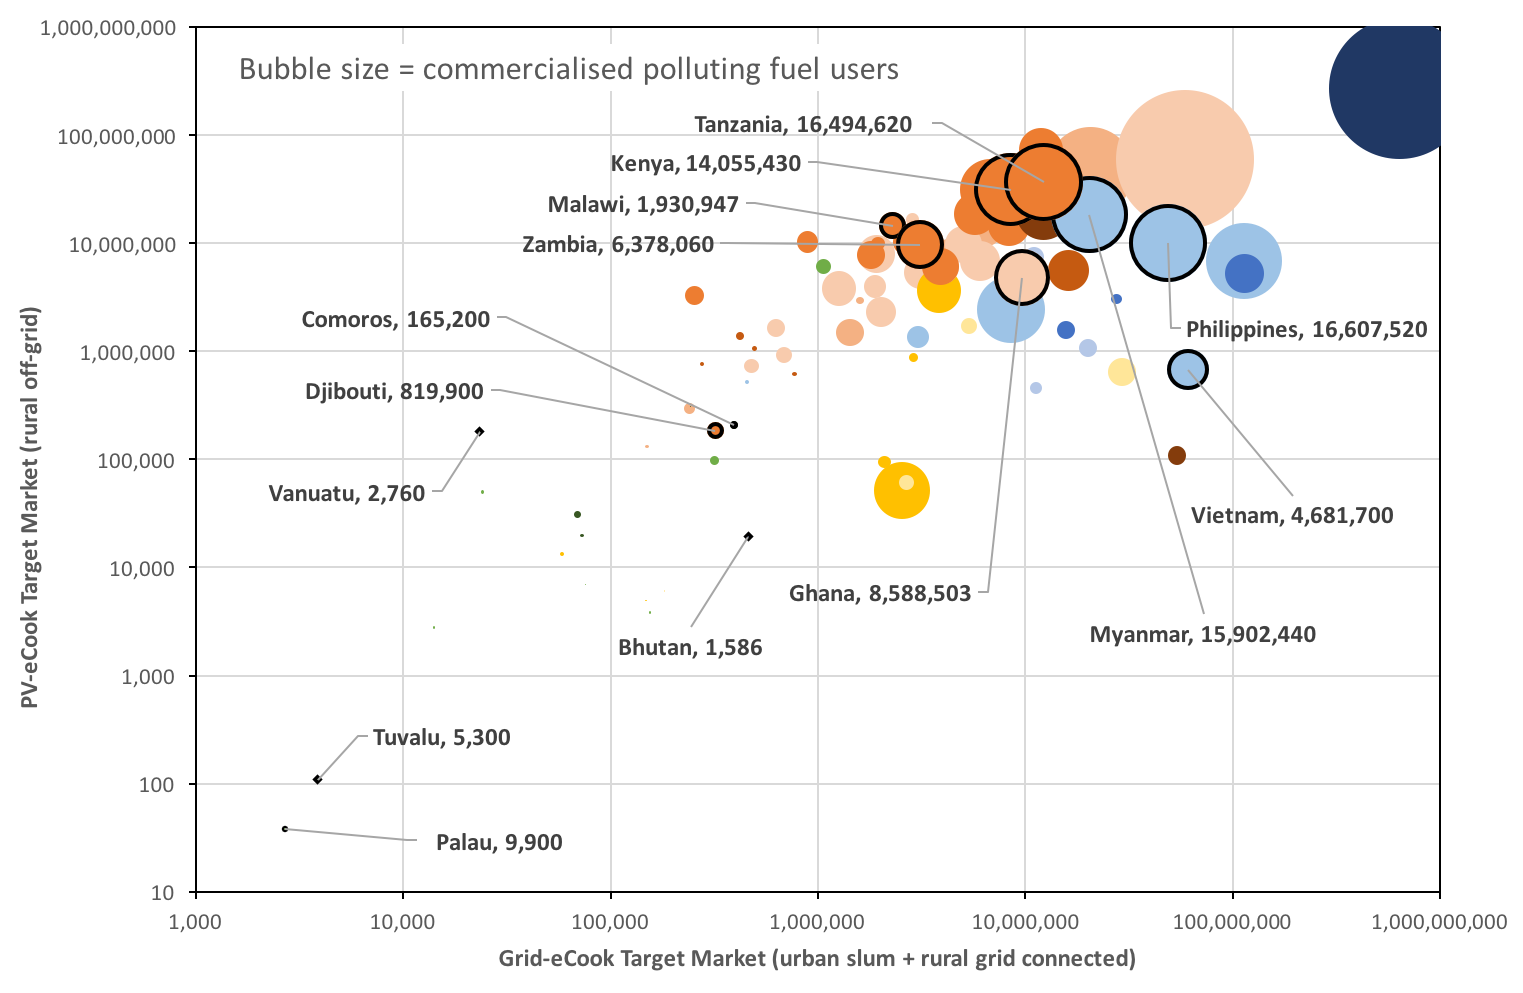
Task: Select the Grid-eCook Target Market axis title
Action: (817, 958)
